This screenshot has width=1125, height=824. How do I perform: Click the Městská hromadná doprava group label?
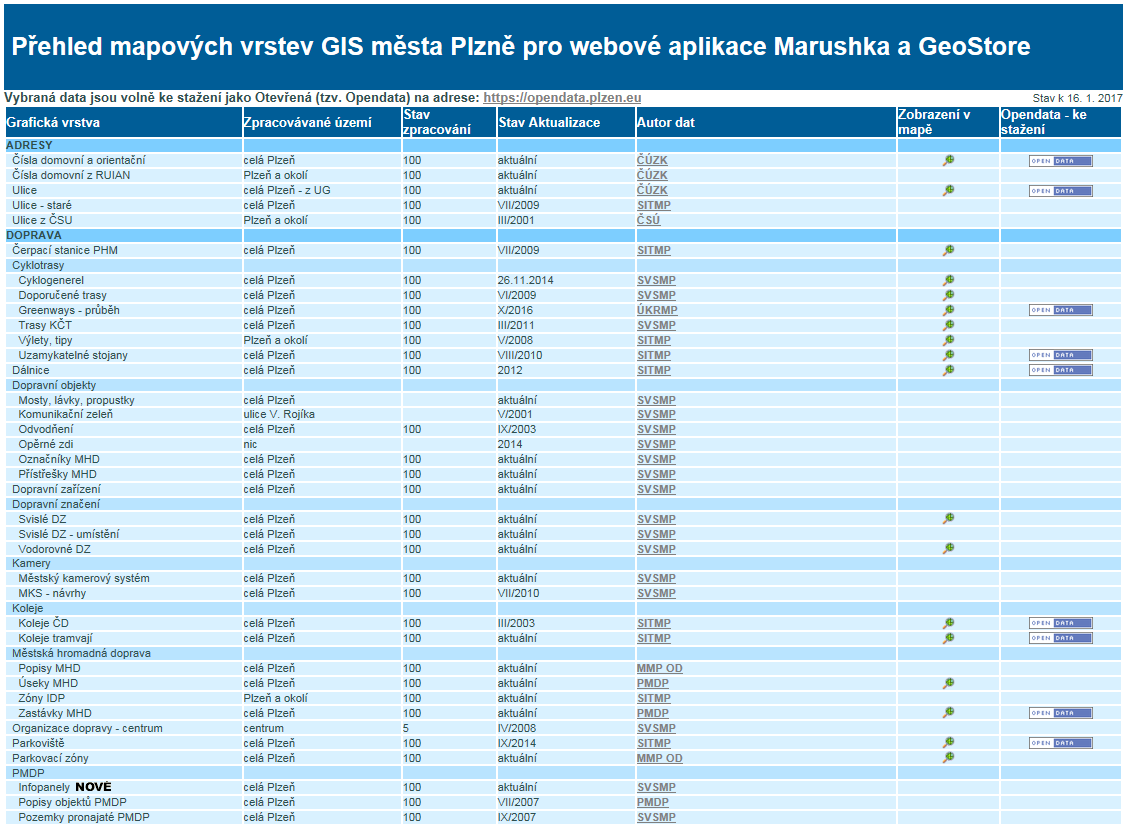(x=81, y=653)
